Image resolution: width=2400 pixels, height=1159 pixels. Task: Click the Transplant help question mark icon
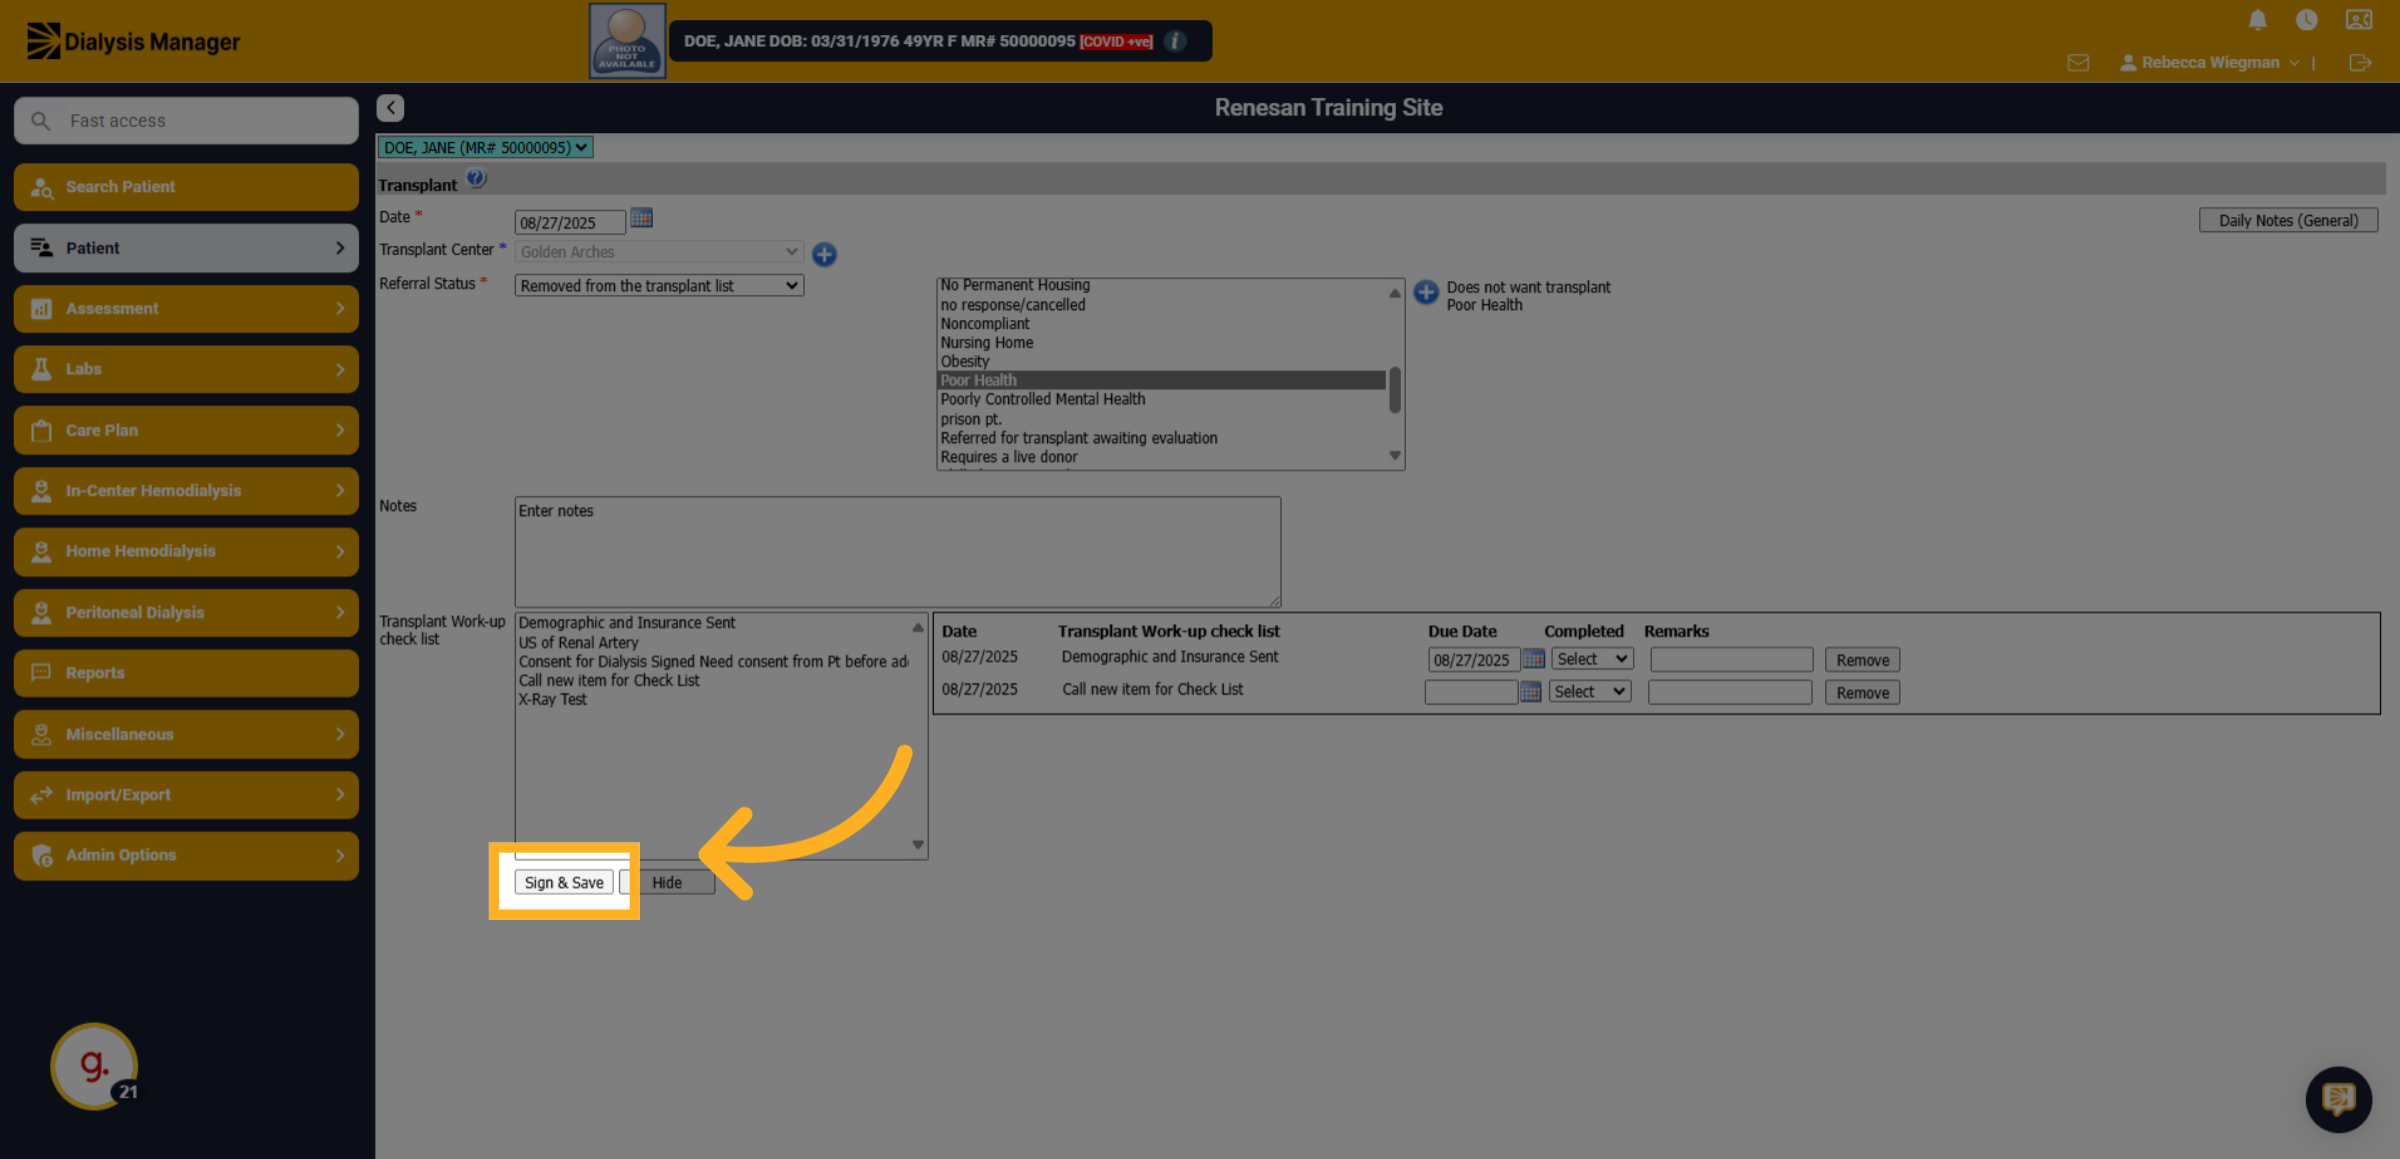[x=476, y=179]
